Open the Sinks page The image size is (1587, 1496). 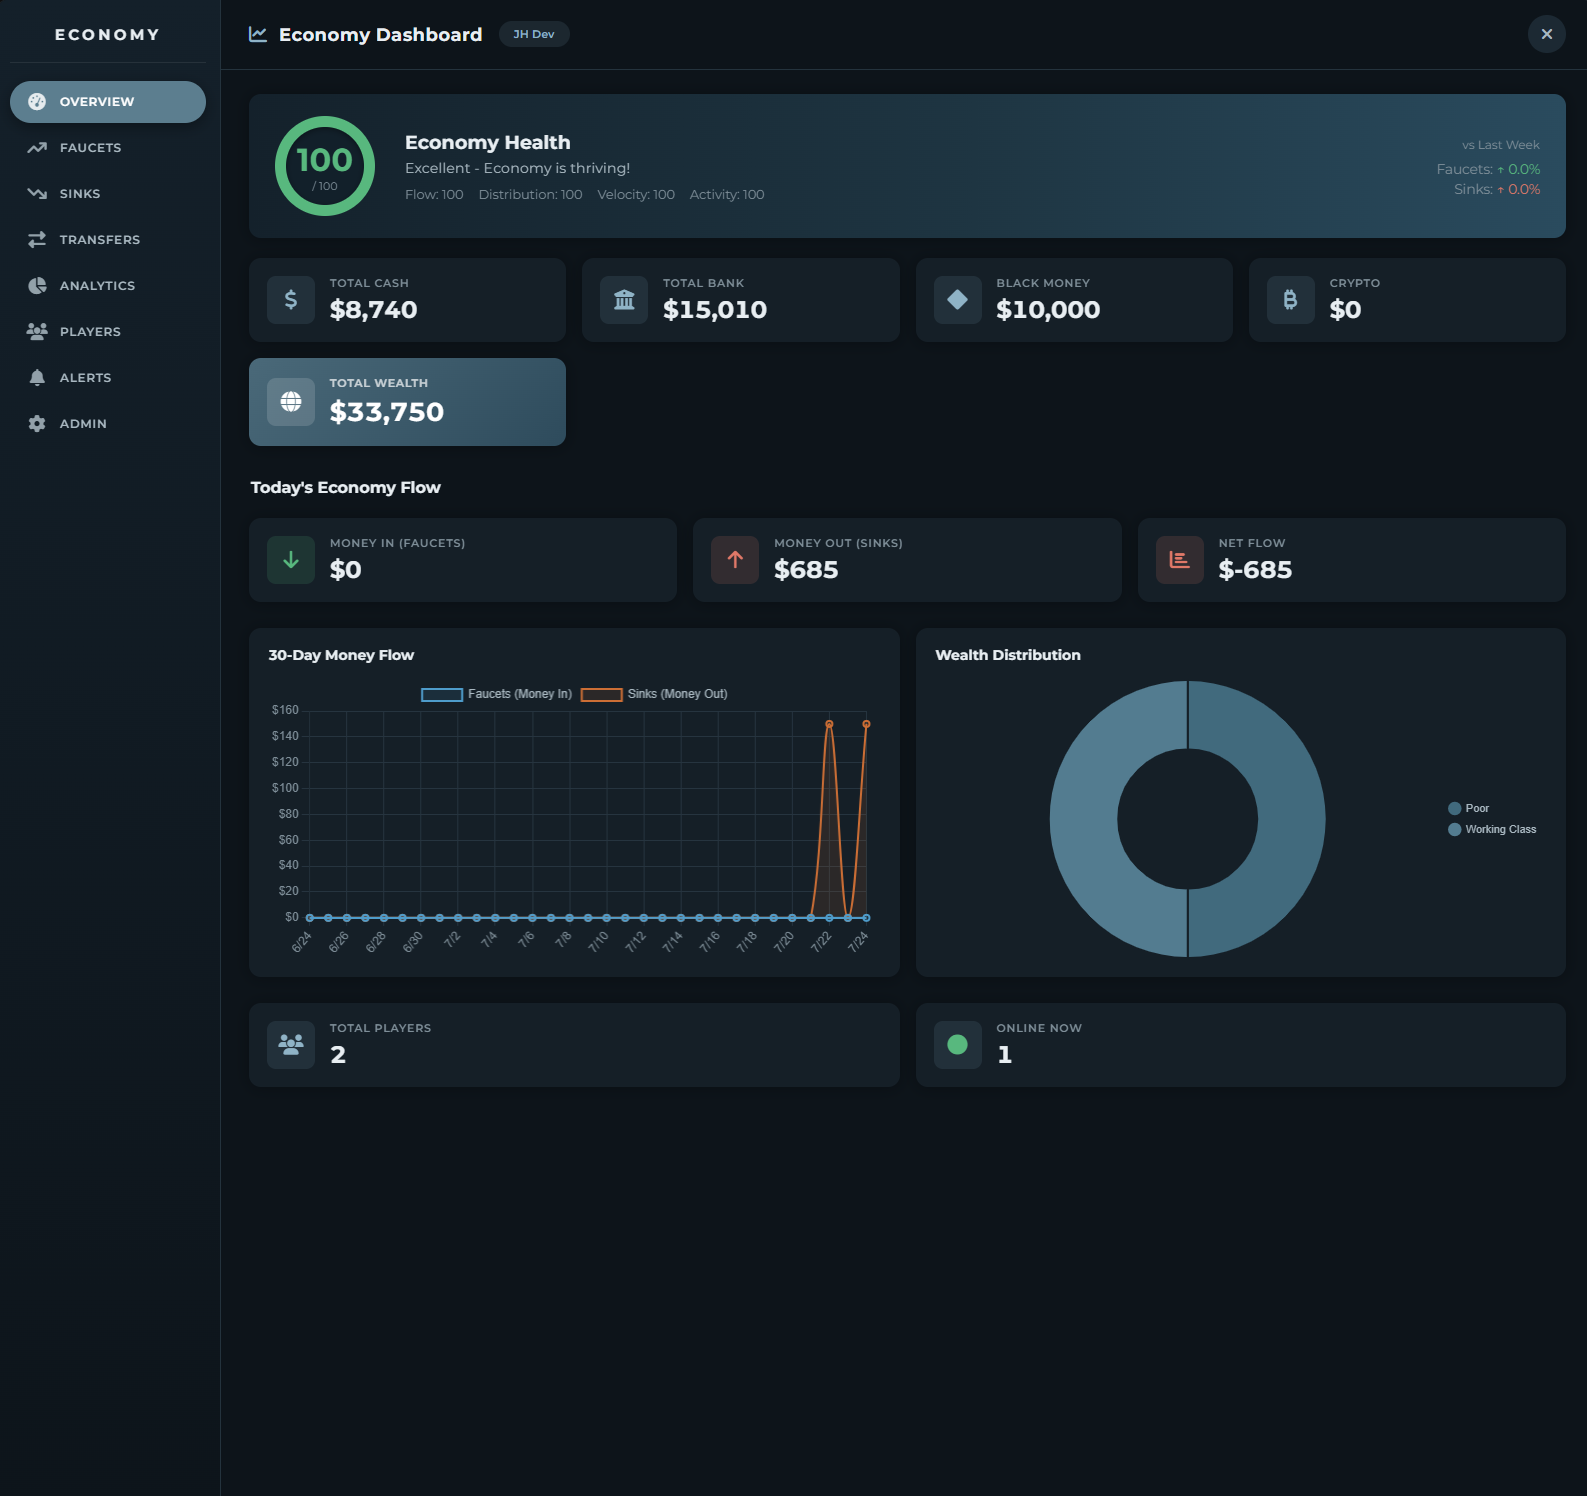point(108,194)
